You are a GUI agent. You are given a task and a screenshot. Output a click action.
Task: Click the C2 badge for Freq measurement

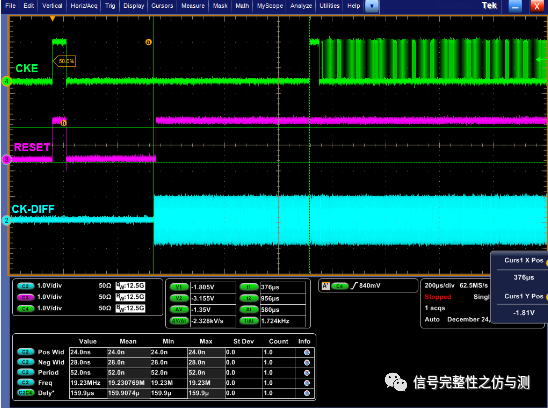(26, 382)
